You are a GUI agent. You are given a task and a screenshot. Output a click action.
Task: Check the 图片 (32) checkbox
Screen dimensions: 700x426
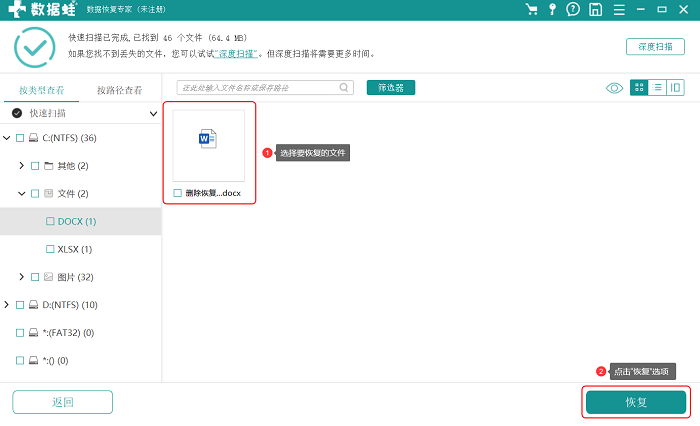coord(35,277)
